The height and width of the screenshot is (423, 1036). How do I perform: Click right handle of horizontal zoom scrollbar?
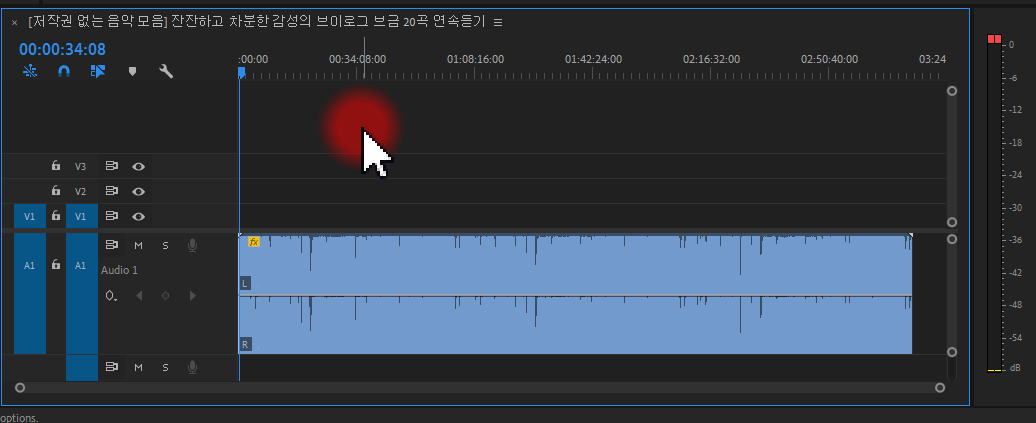940,387
